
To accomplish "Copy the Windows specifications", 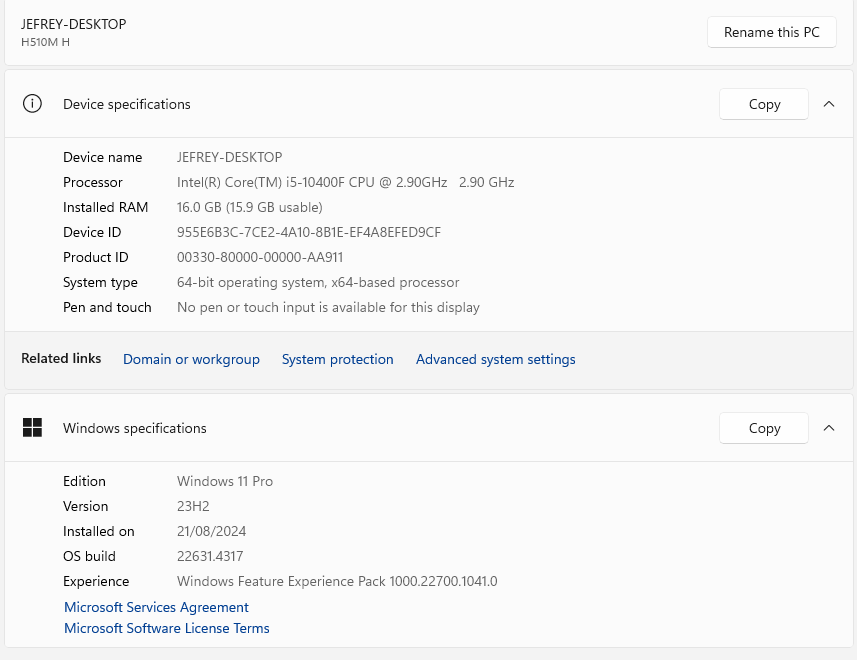I will coord(764,428).
